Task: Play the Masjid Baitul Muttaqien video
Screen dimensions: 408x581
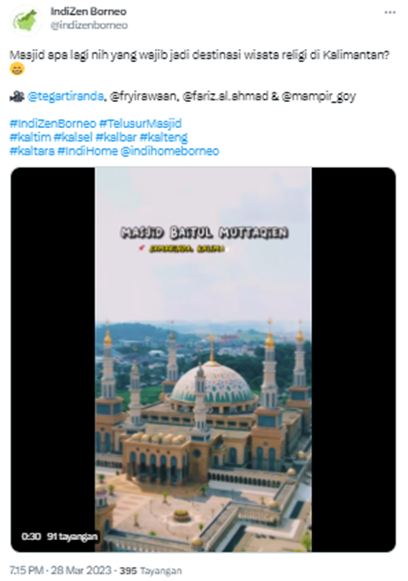Action: tap(203, 359)
